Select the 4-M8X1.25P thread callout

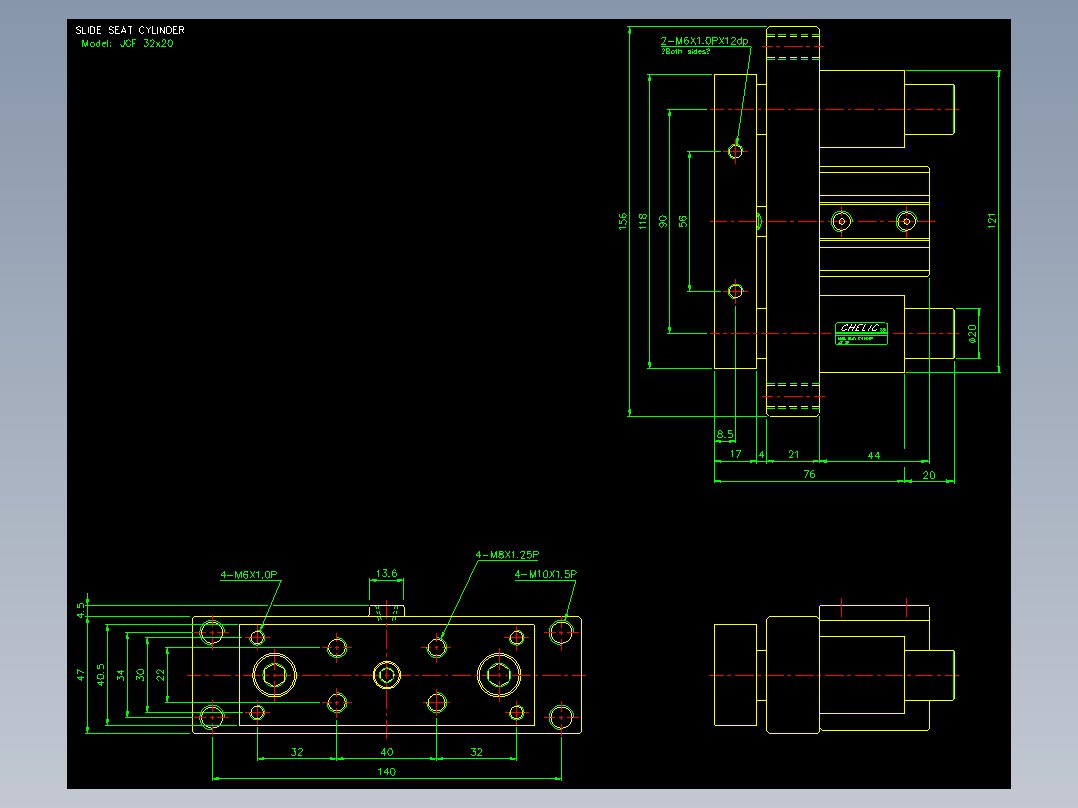(x=507, y=555)
